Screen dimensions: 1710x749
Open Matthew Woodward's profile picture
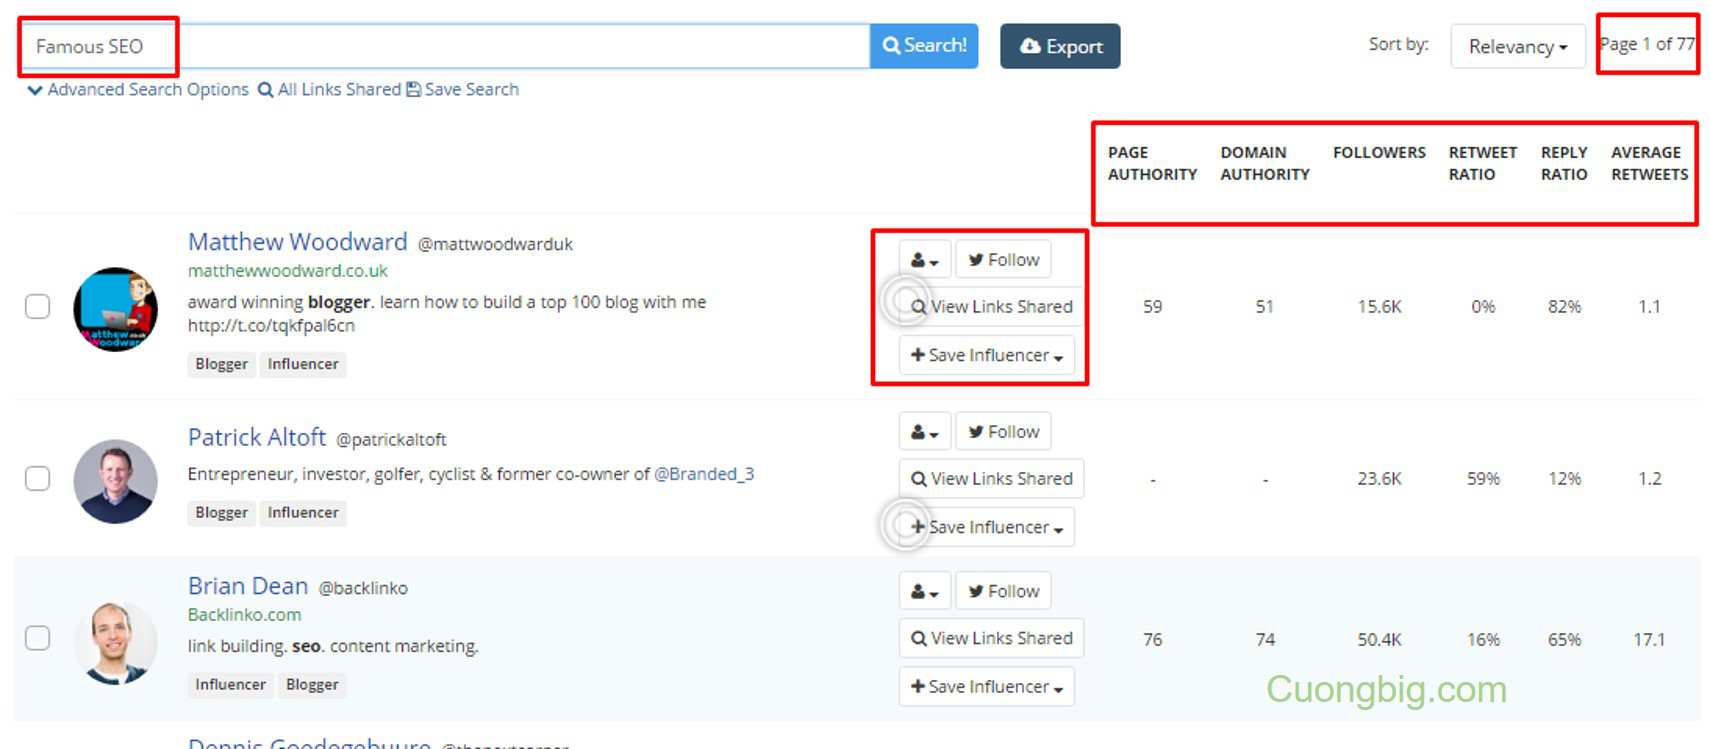coord(116,309)
